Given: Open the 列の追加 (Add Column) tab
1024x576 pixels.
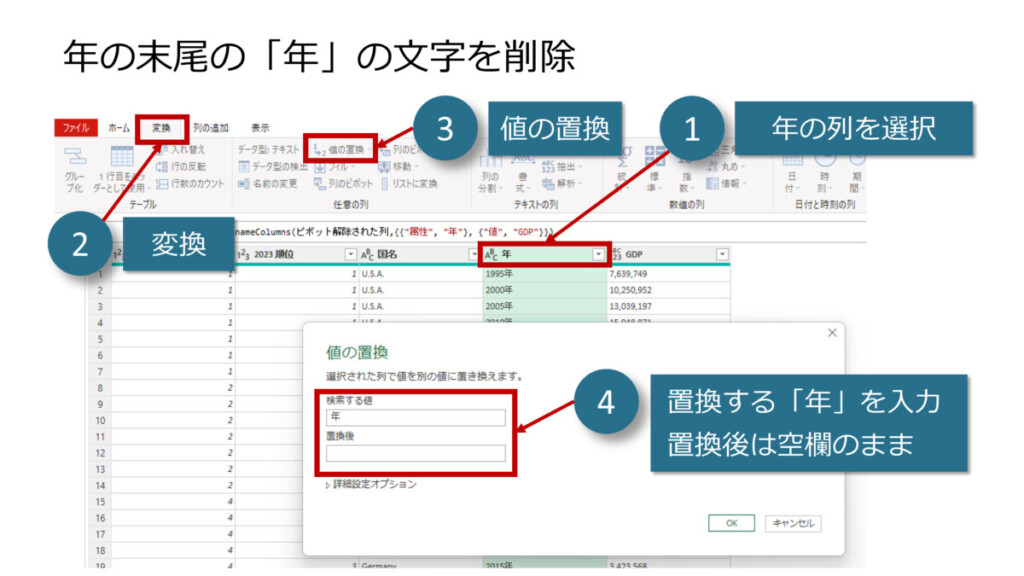Looking at the screenshot, I should 211,128.
